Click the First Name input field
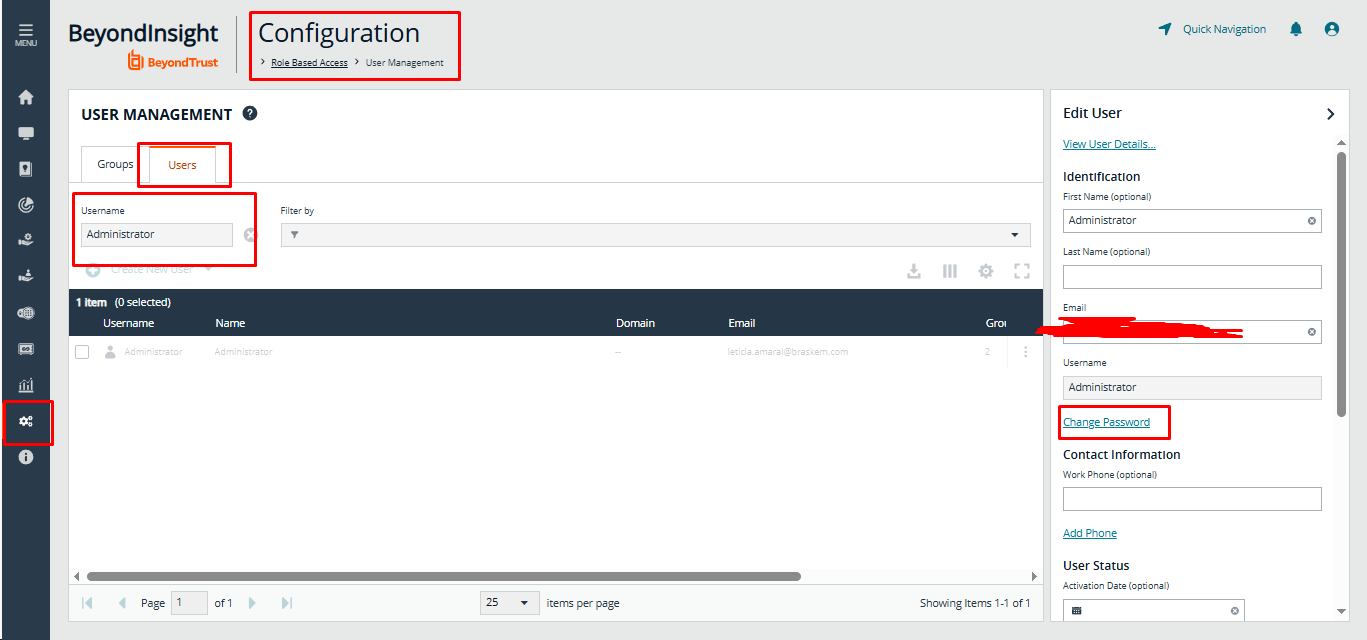 point(1192,220)
